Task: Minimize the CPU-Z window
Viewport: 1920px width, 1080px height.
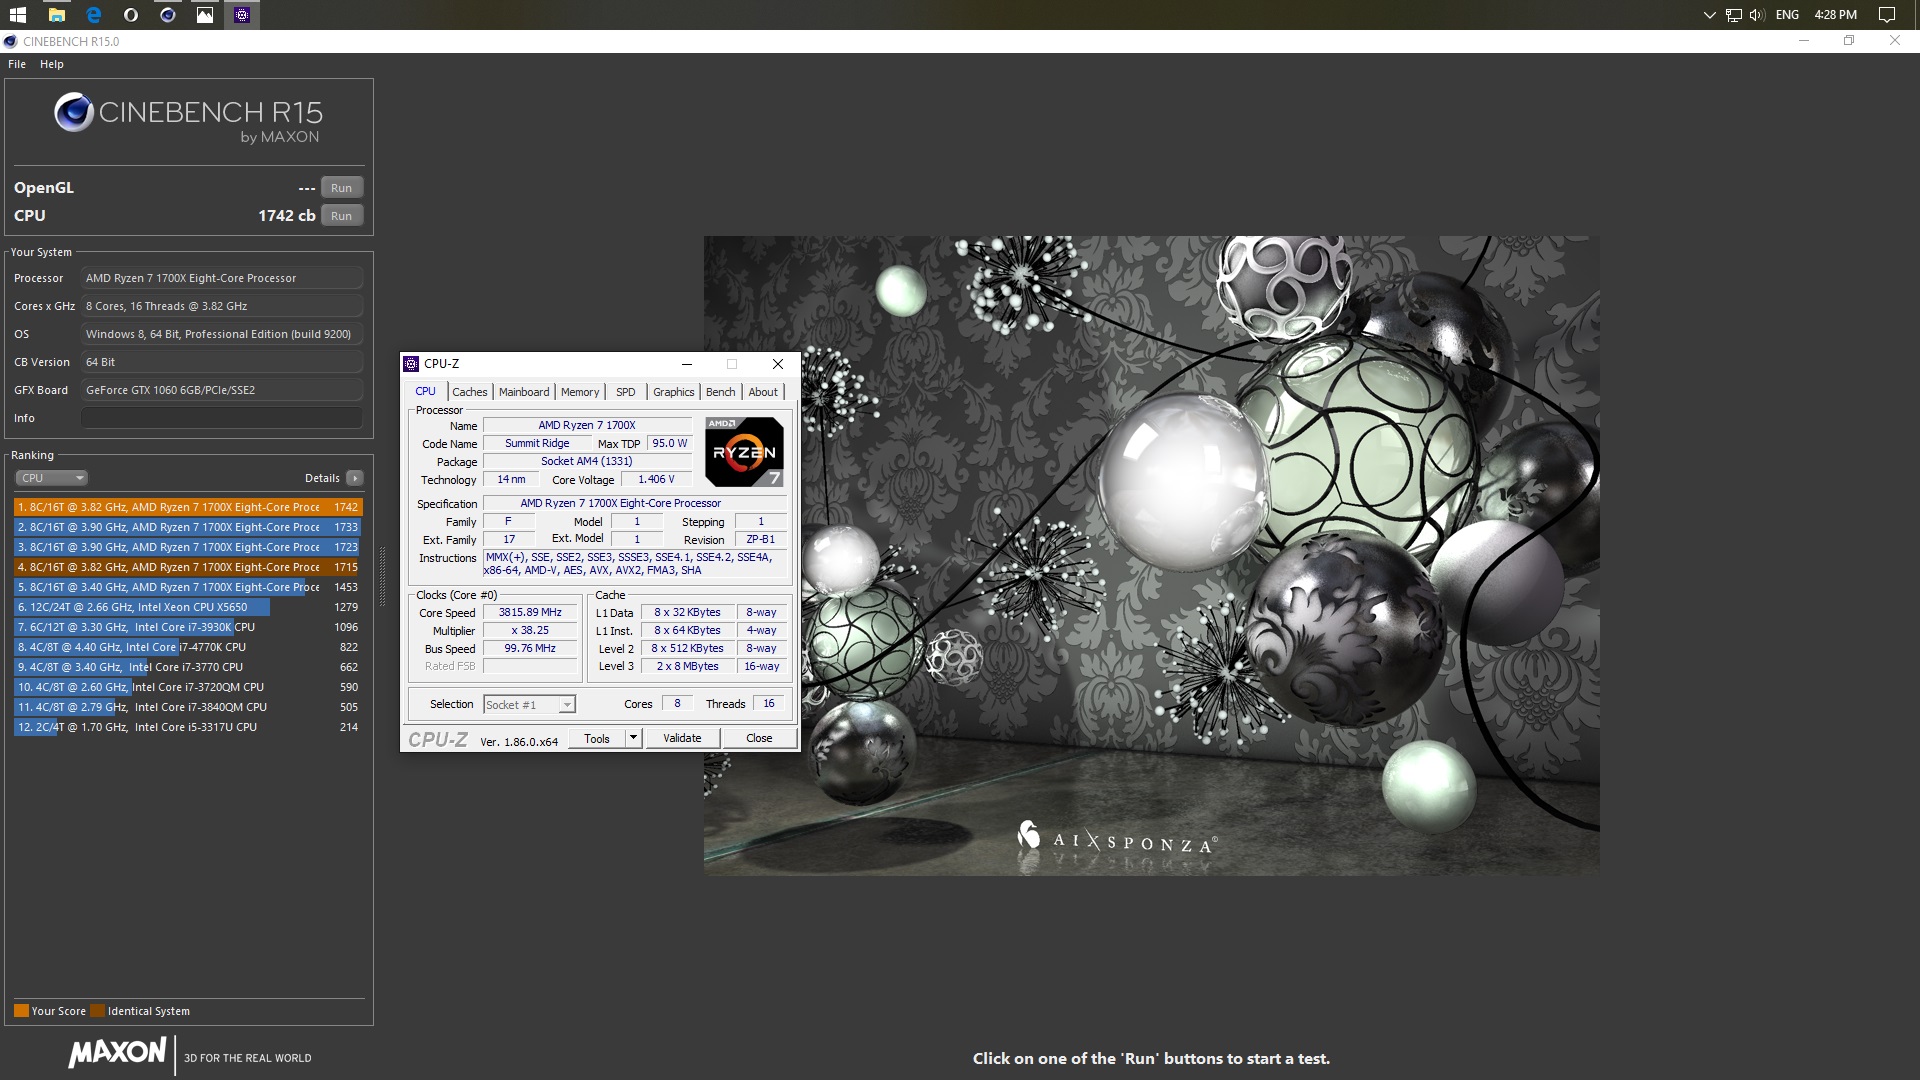Action: (x=687, y=364)
